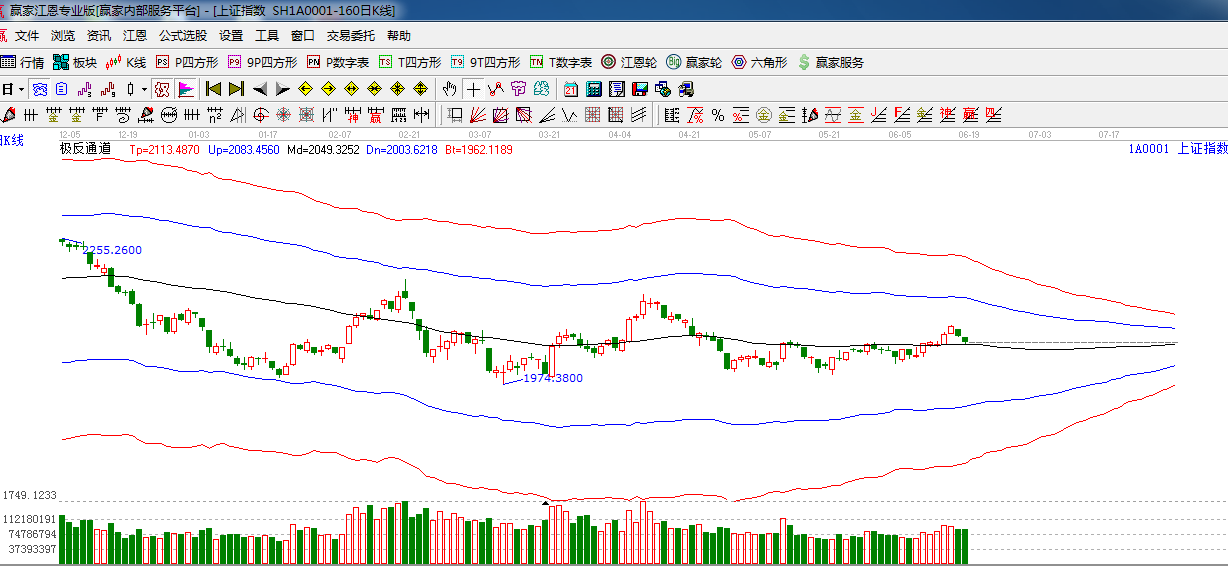1228x566 pixels.
Task: Toggle the crosshair cursor button
Action: click(x=473, y=89)
